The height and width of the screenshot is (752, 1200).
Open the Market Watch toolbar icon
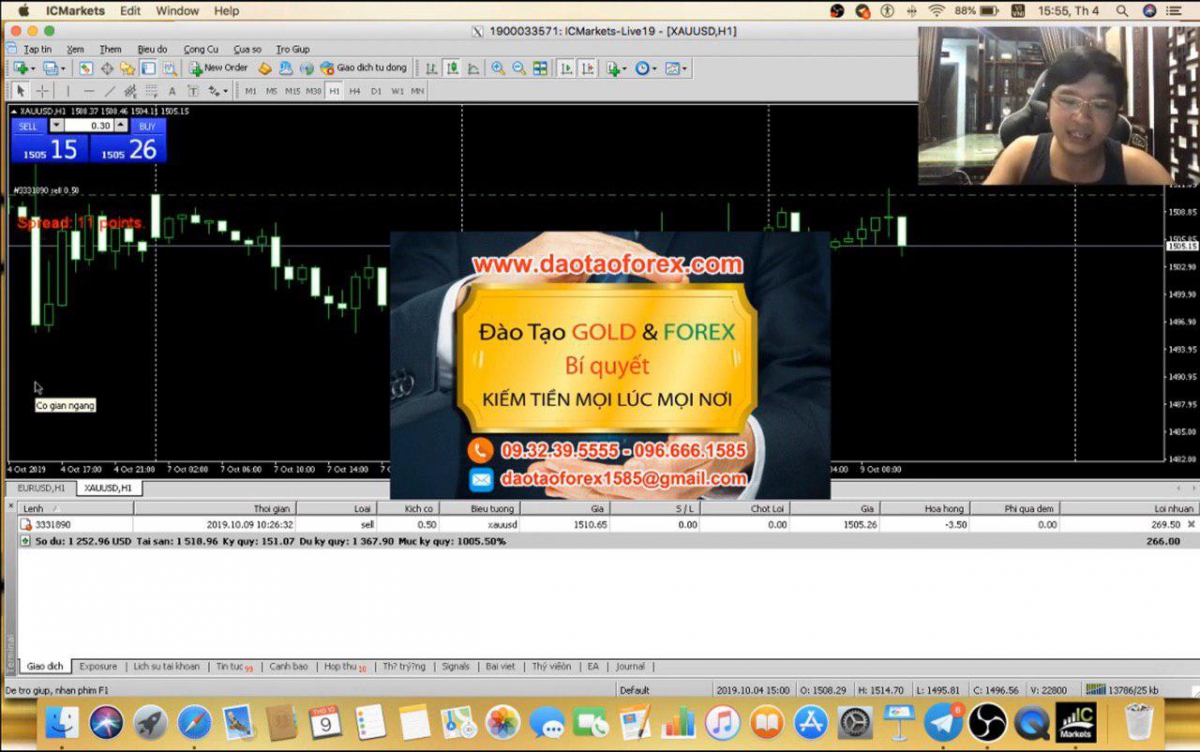[x=86, y=68]
